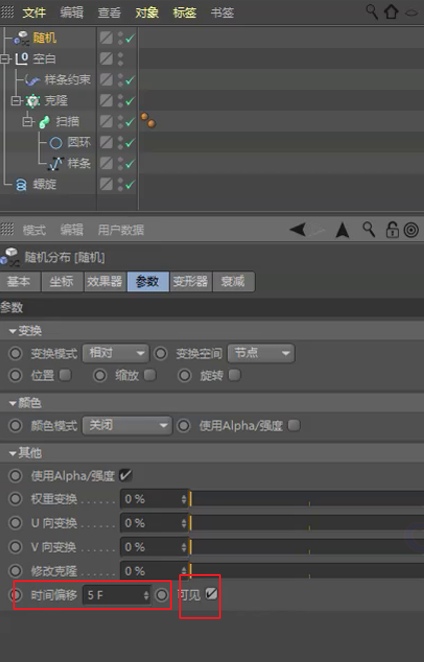Image resolution: width=424 pixels, height=662 pixels.
Task: Collapse the 克隆 tree node
Action: 16,100
